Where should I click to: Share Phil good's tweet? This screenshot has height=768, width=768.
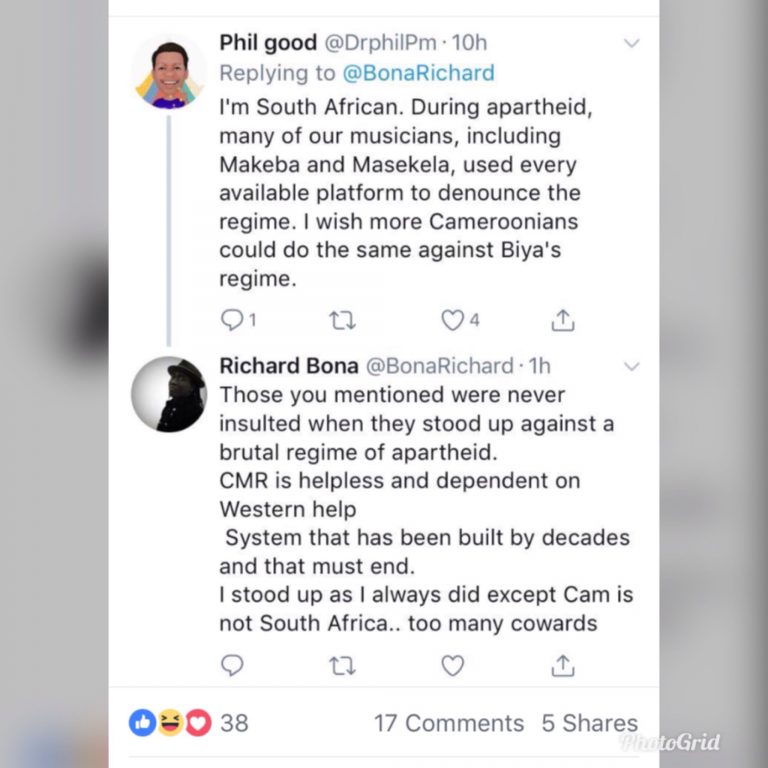coord(563,320)
